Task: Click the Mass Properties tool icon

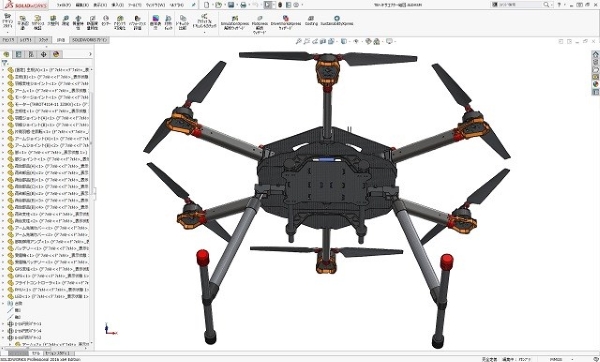Action: tap(78, 23)
